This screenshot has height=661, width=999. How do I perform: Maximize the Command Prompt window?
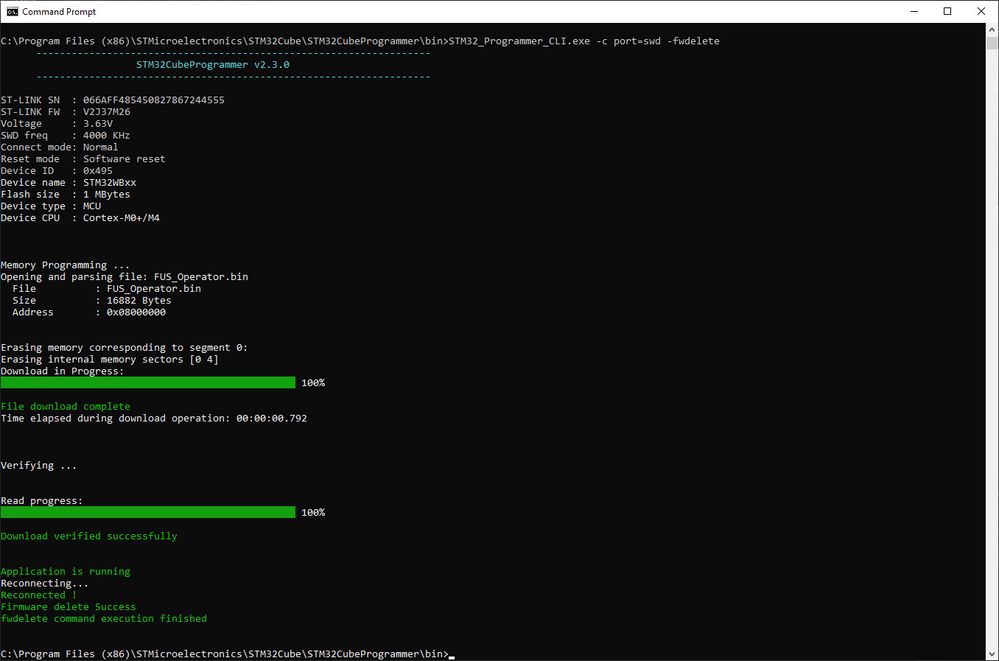point(947,11)
